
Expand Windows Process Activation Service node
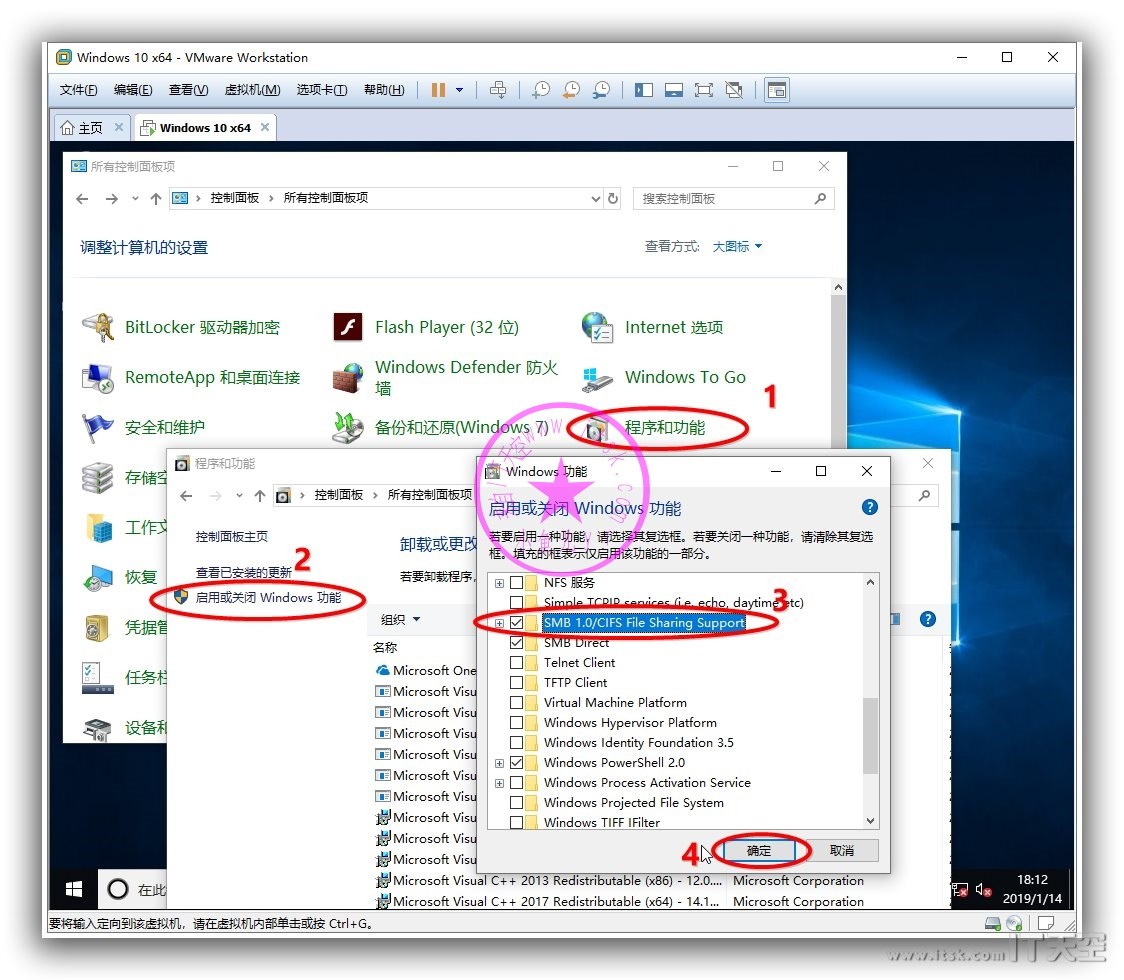pyautogui.click(x=499, y=783)
